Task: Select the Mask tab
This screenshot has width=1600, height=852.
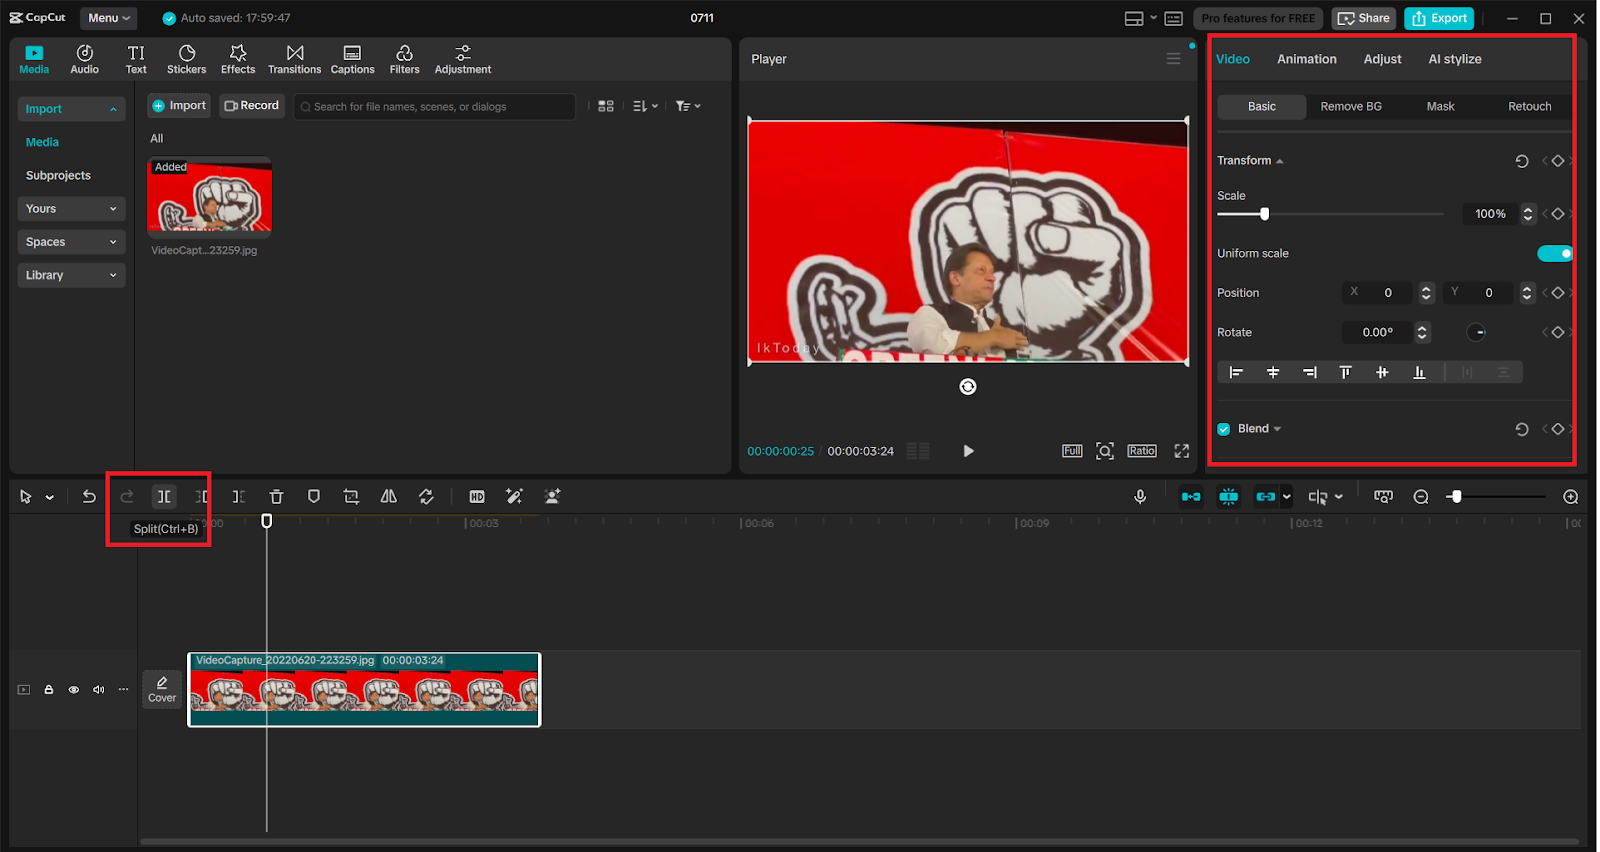Action: (x=1440, y=107)
